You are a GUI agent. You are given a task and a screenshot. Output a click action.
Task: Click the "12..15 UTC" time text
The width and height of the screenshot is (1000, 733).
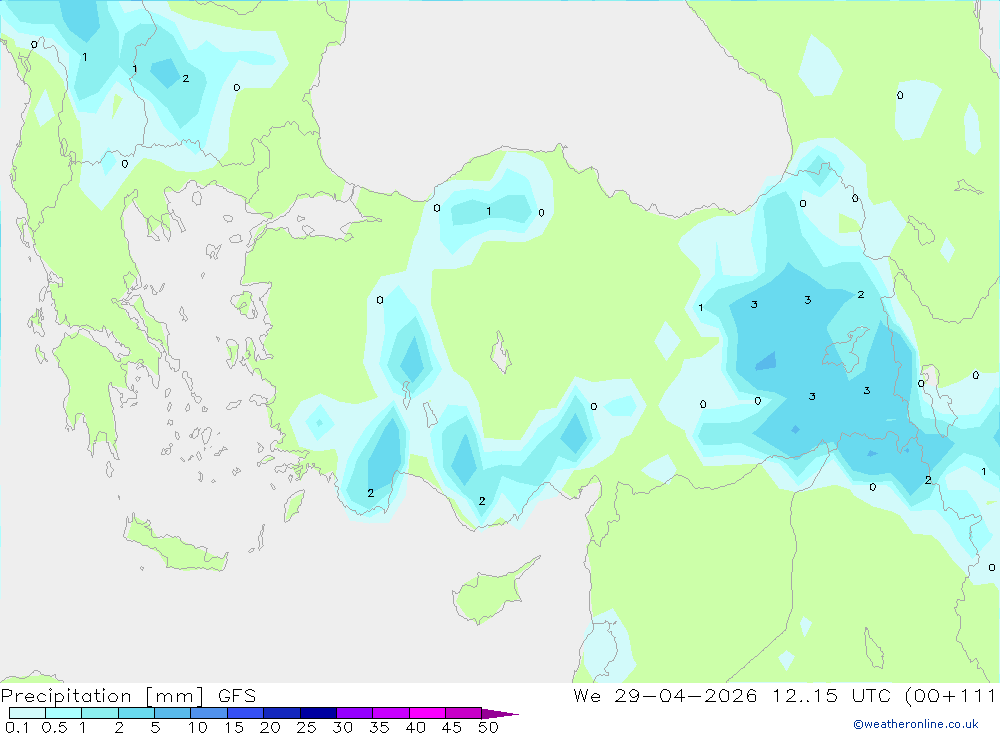tap(830, 696)
